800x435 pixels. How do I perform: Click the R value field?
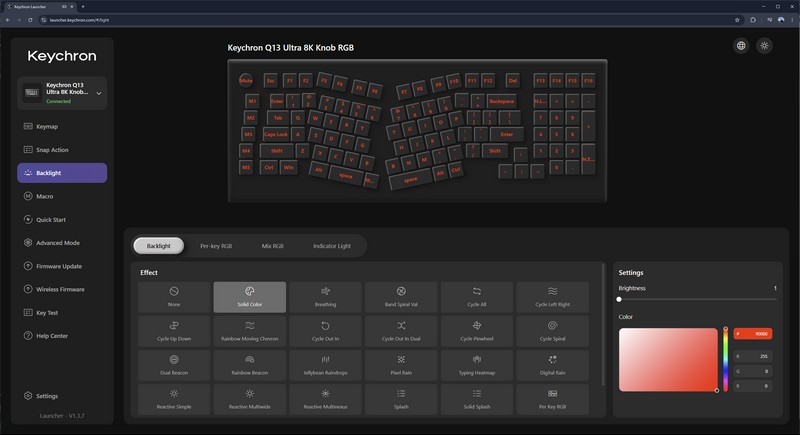pos(753,356)
